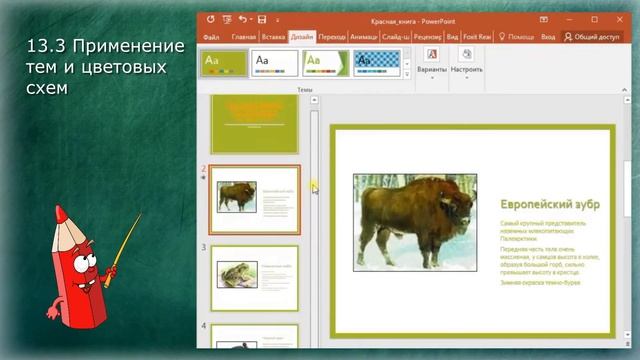
Task: Open the Анимация tab
Action: tap(364, 37)
